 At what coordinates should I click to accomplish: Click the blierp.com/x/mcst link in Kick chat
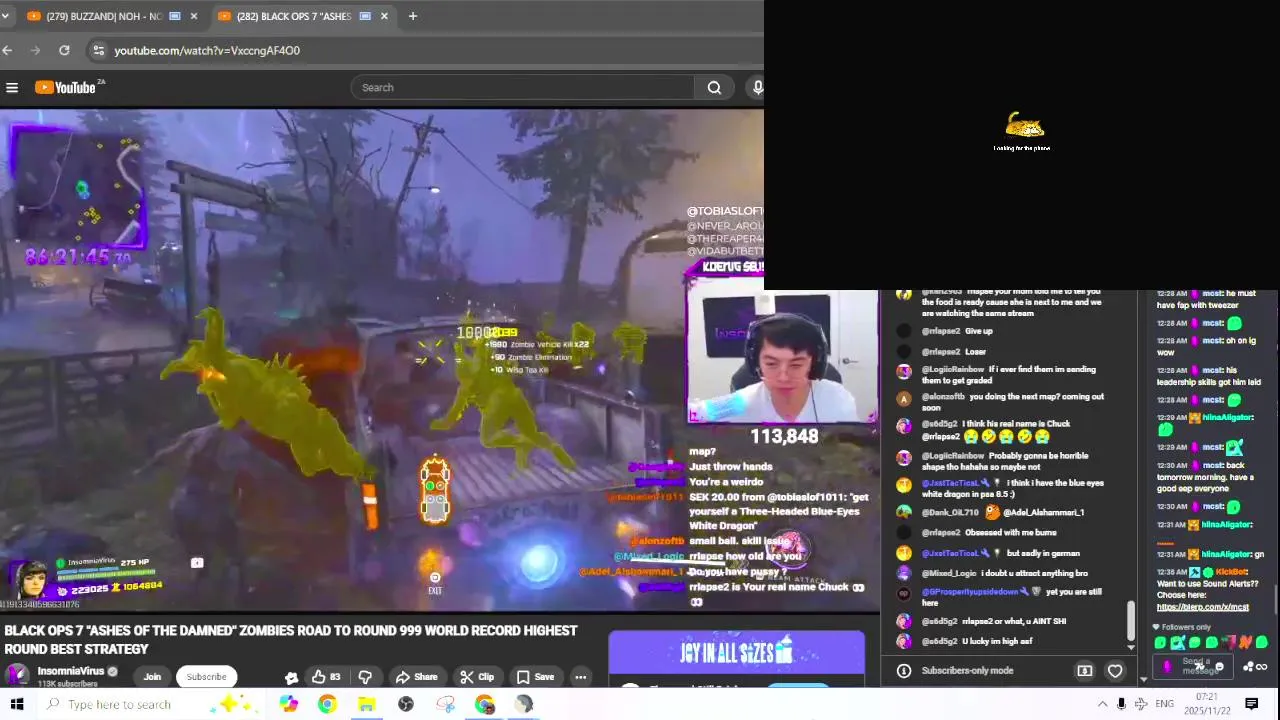(1202, 607)
